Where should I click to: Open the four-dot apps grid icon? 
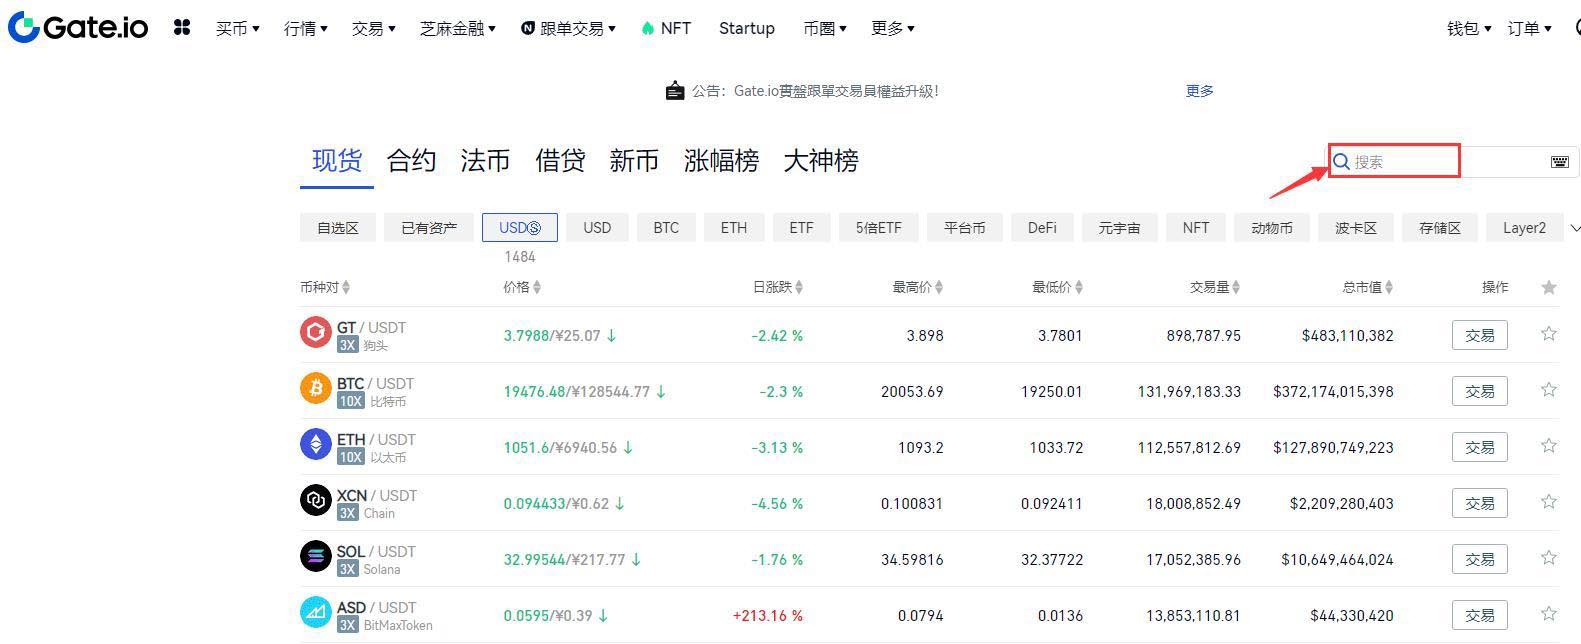pos(182,28)
